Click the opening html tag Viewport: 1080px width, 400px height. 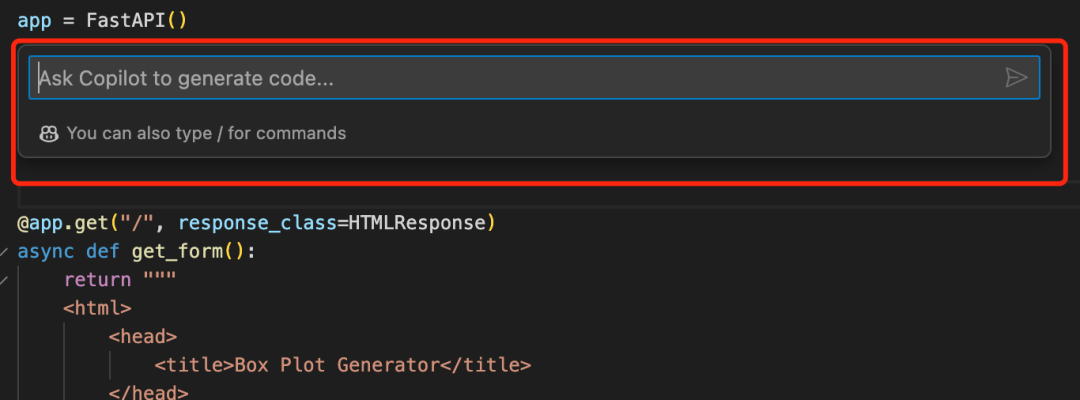coord(97,308)
